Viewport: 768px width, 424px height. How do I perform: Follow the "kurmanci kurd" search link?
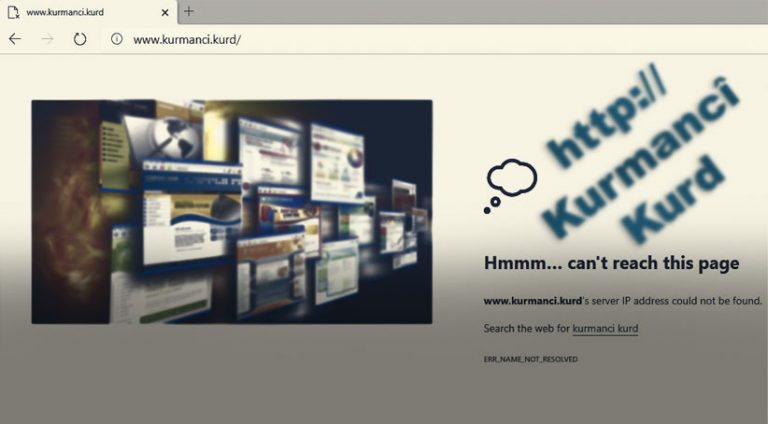click(605, 328)
